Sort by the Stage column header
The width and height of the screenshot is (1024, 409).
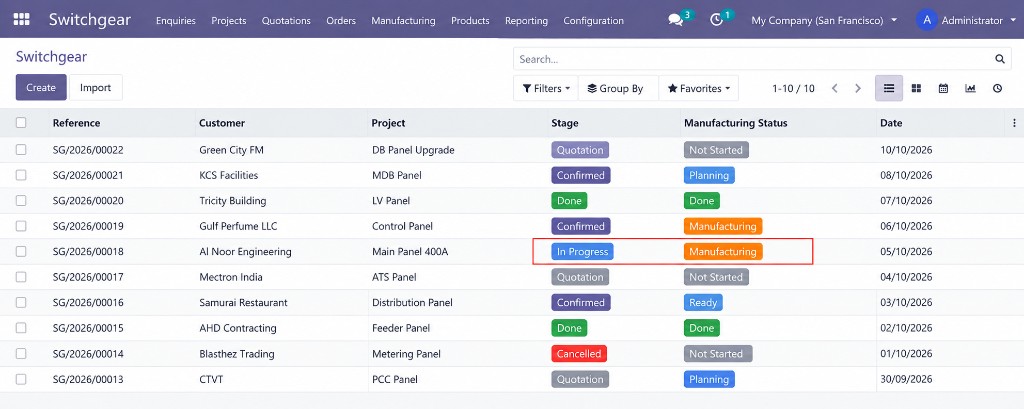(x=565, y=123)
